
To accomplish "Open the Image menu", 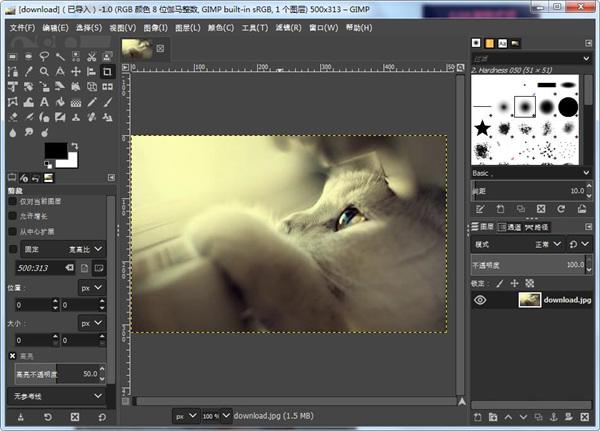I will click(x=155, y=28).
